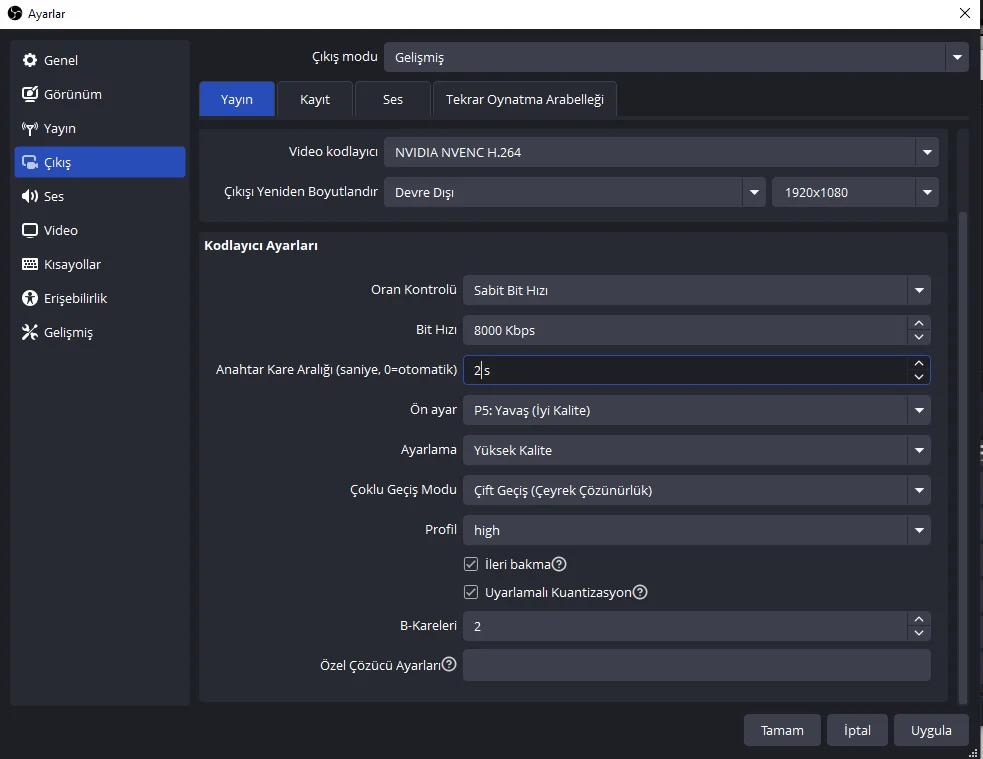Open the Video kodlayıcı dropdown
The image size is (983, 759).
(661, 152)
